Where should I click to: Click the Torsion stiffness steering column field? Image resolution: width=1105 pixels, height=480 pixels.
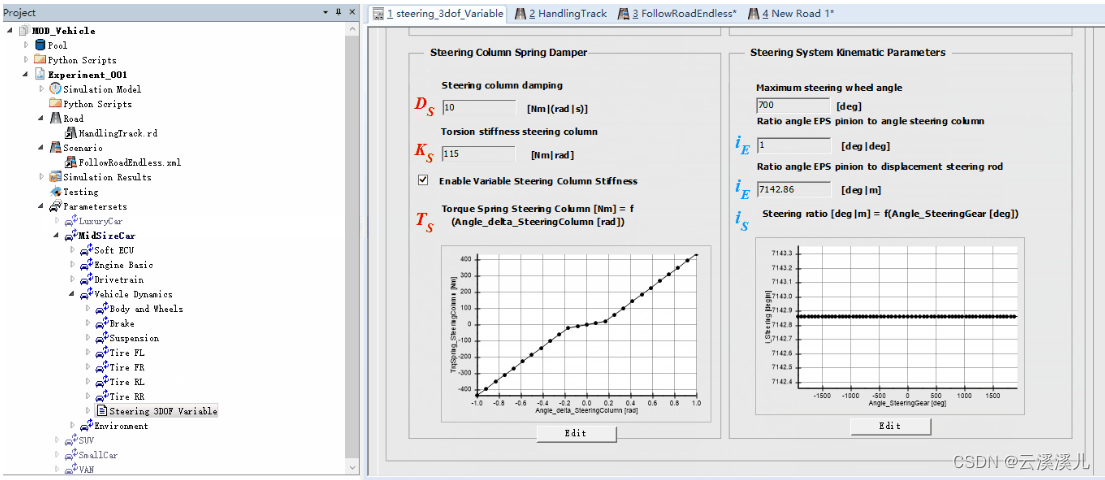tap(479, 154)
